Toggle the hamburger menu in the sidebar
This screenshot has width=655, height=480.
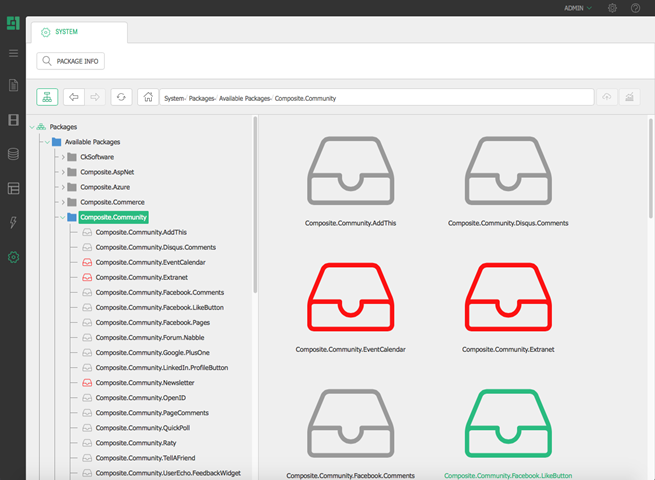pos(13,53)
